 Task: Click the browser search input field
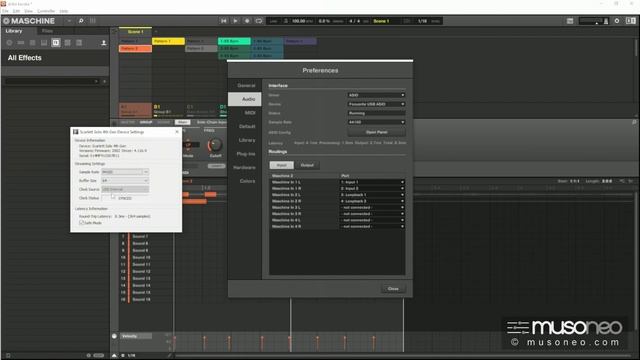(x=51, y=82)
